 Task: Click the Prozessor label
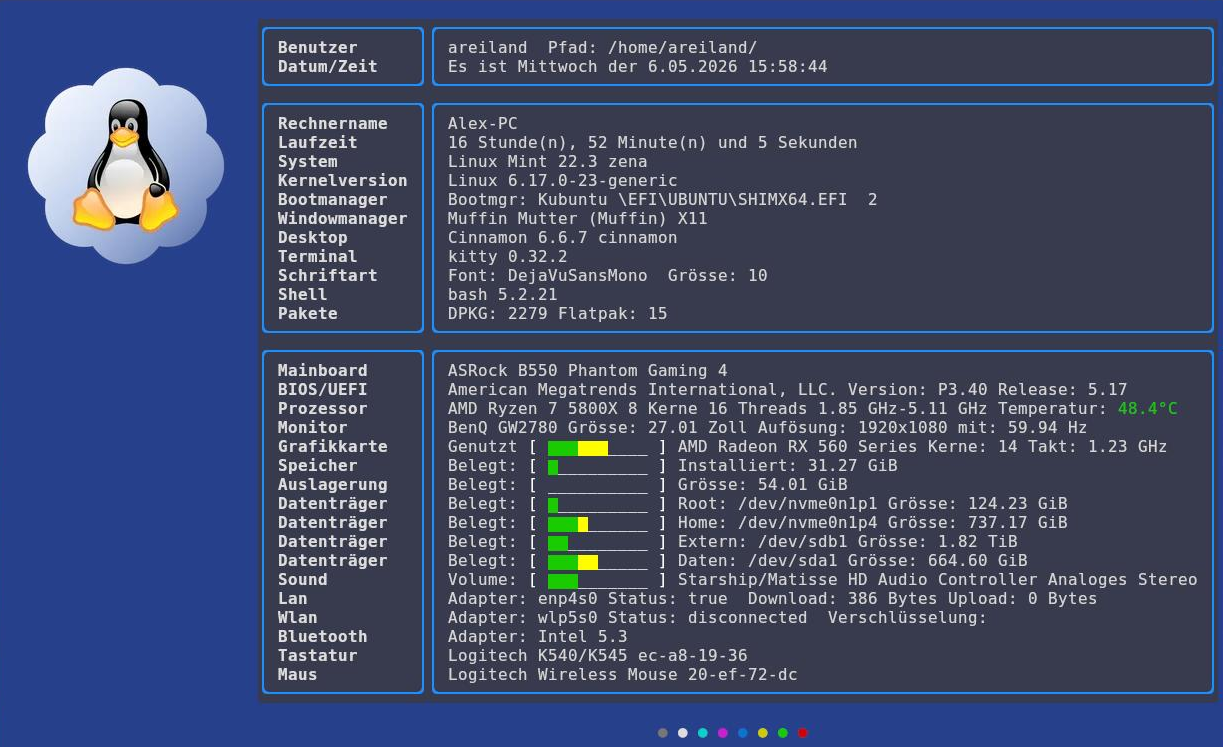pos(323,409)
